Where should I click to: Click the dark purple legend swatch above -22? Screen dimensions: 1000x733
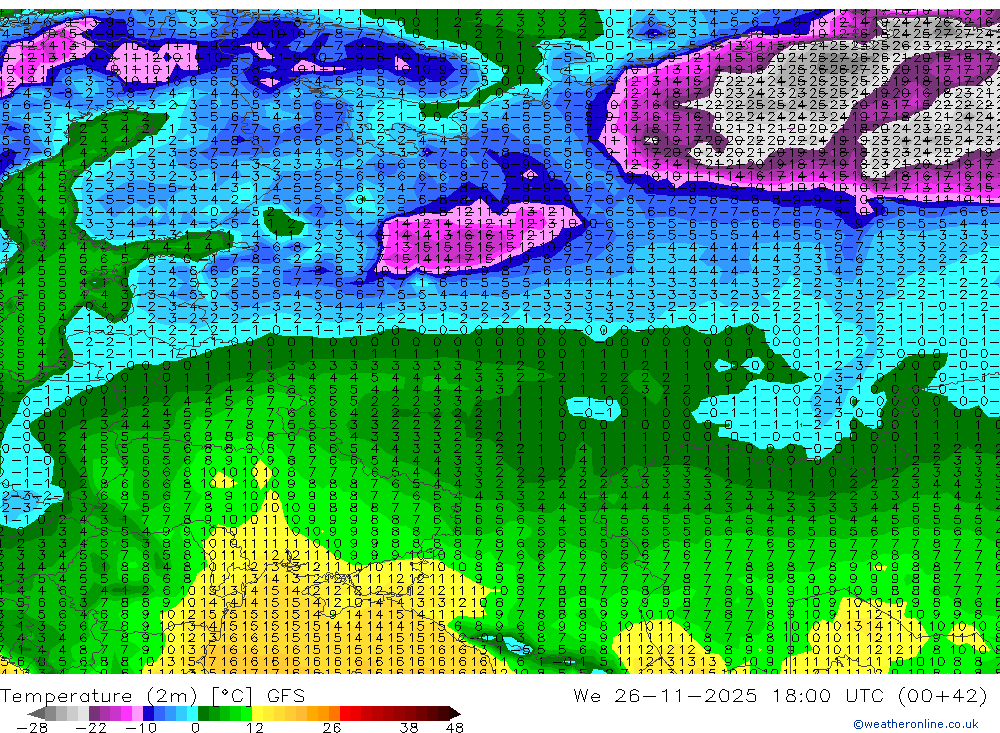(94, 713)
